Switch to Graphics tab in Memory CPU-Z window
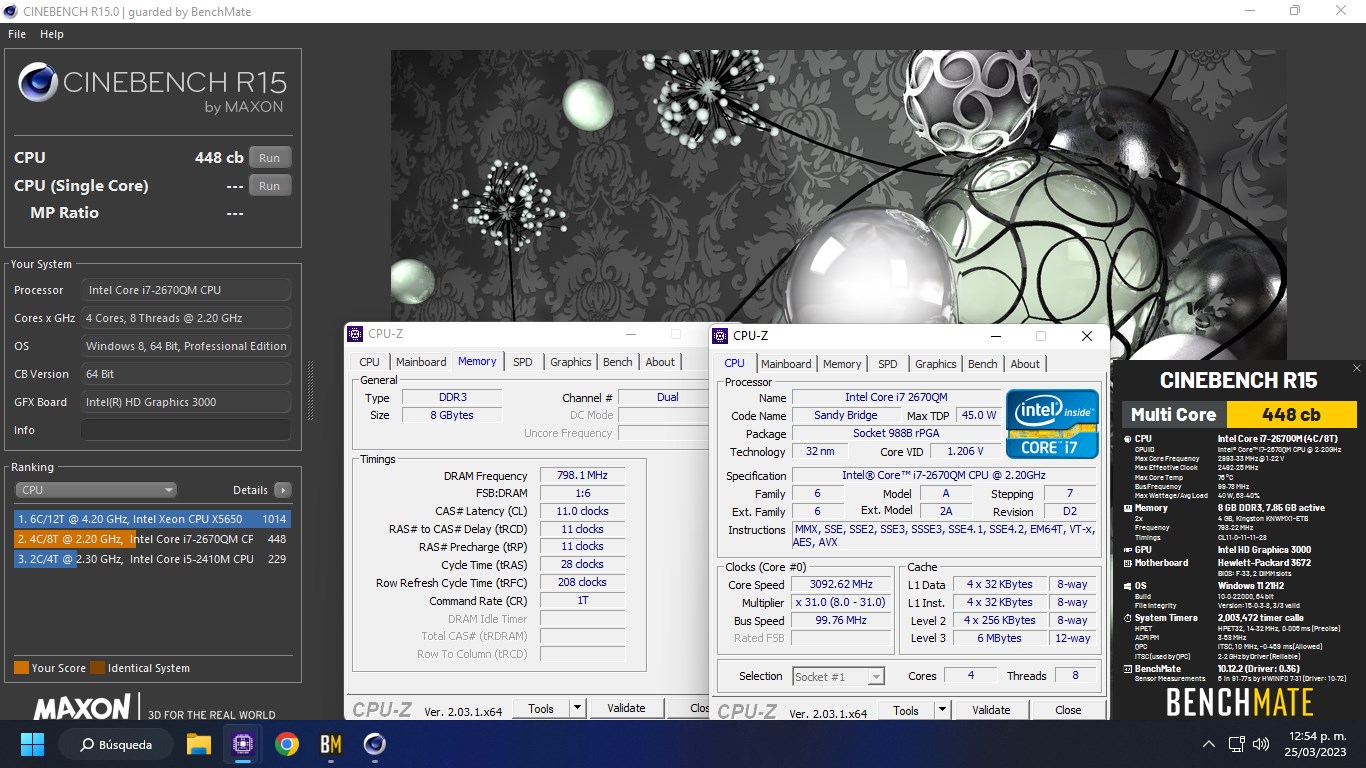 [571, 362]
